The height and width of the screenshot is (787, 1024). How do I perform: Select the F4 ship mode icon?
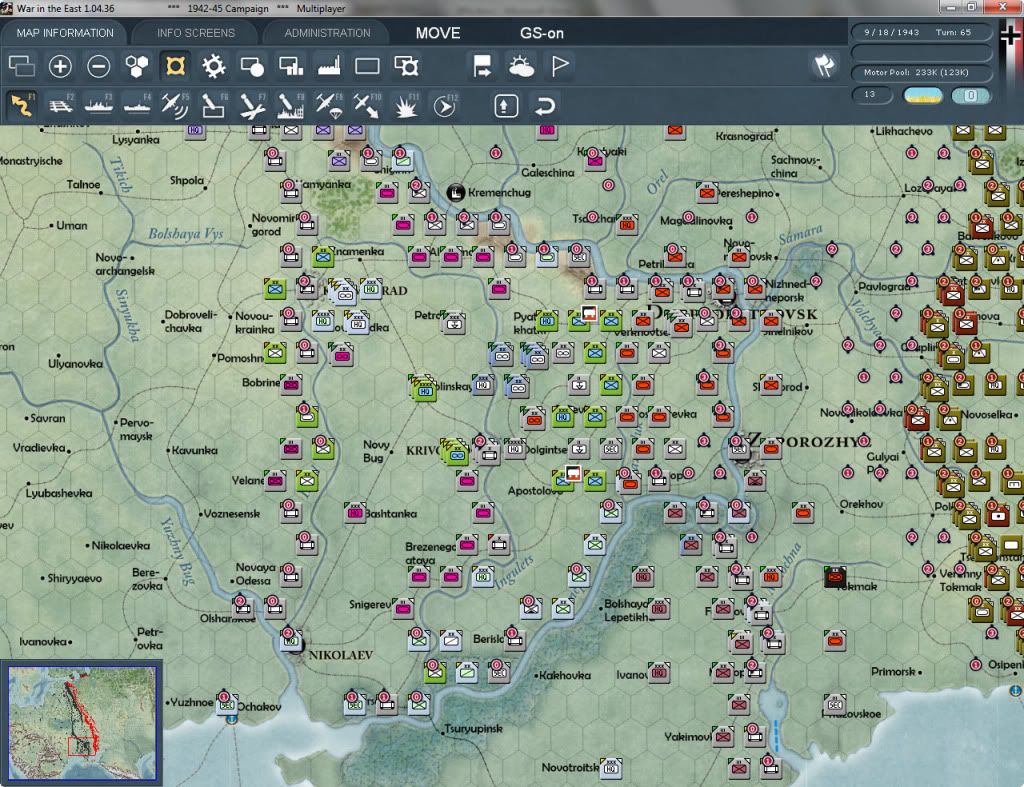click(137, 105)
